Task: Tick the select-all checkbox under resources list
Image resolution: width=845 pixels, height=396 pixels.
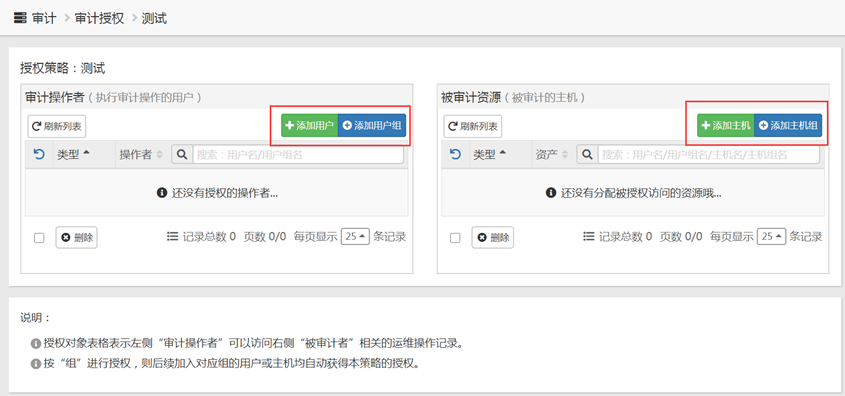Action: click(455, 238)
